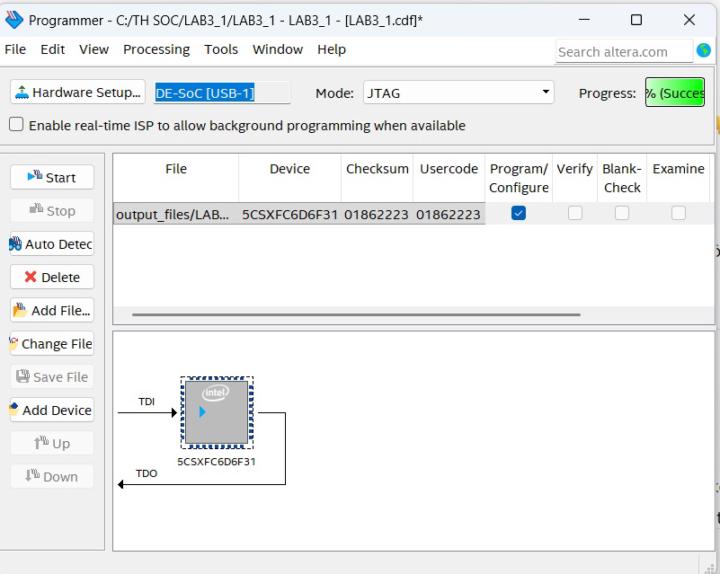Click the 5CSXFC6D6F31 device cell in table
The height and width of the screenshot is (574, 720).
290,214
